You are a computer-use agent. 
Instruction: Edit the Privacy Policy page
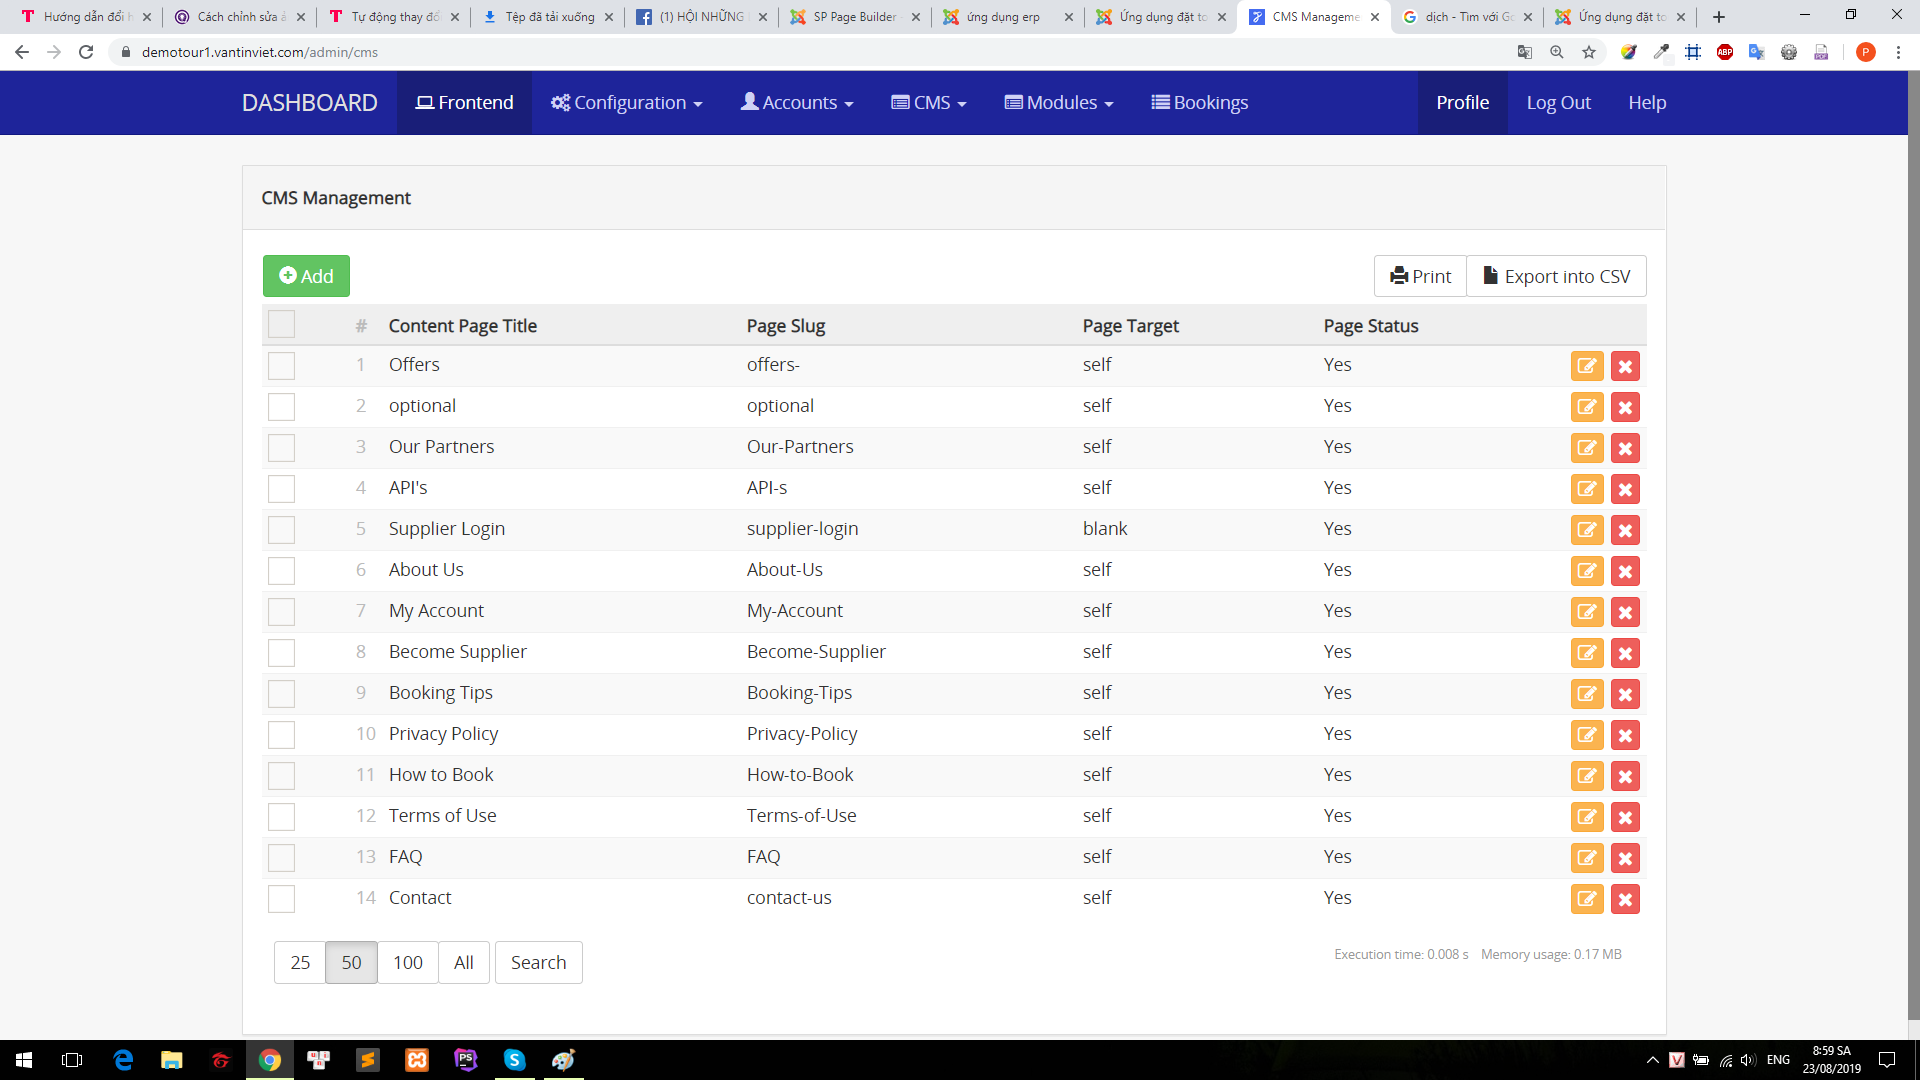coord(1587,735)
